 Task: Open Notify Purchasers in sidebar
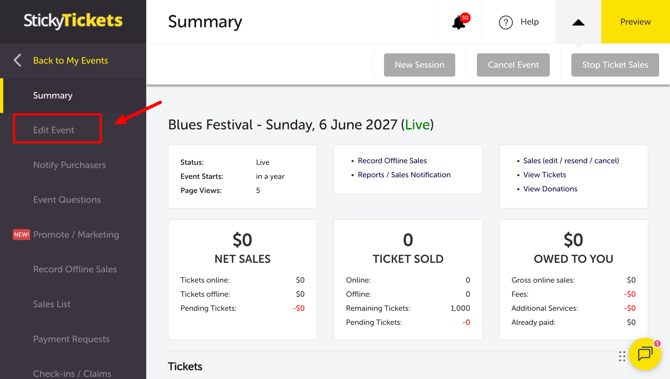70,165
